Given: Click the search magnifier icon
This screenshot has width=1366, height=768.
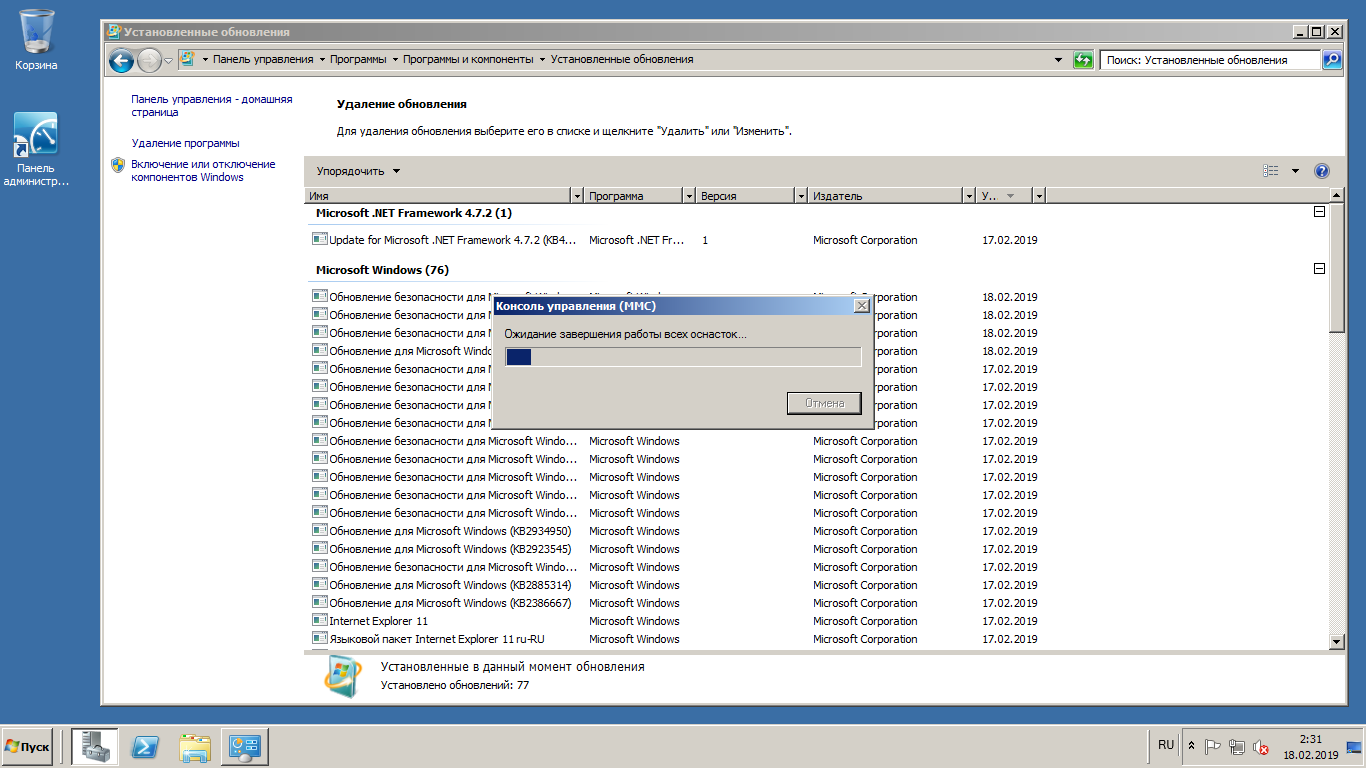Looking at the screenshot, I should (1331, 60).
